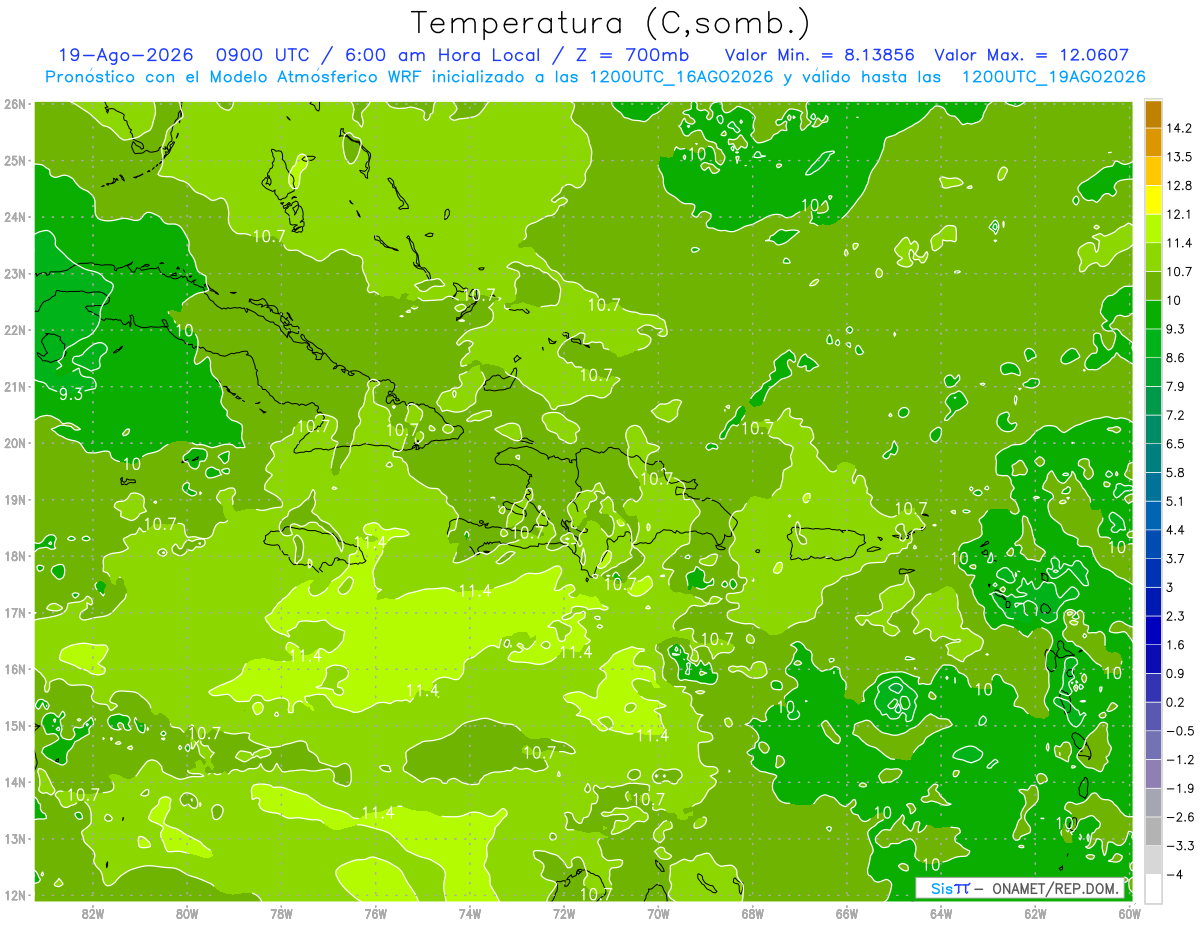Click the '1200UTC_16AGO2026' initialization time
Image resolution: width=1200 pixels, height=927 pixels.
682,77
